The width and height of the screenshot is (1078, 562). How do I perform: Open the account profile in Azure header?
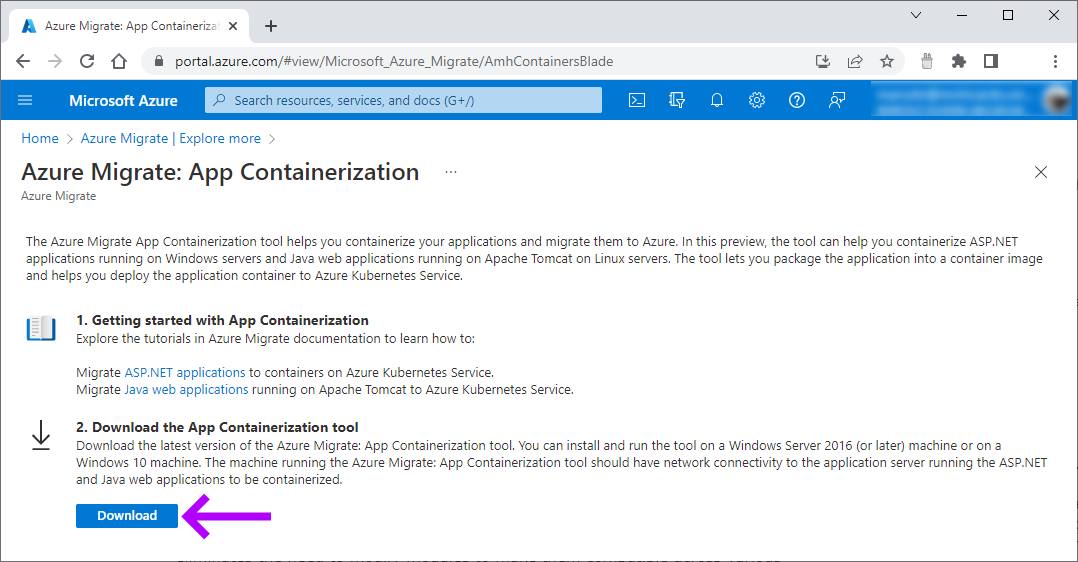pos(974,100)
